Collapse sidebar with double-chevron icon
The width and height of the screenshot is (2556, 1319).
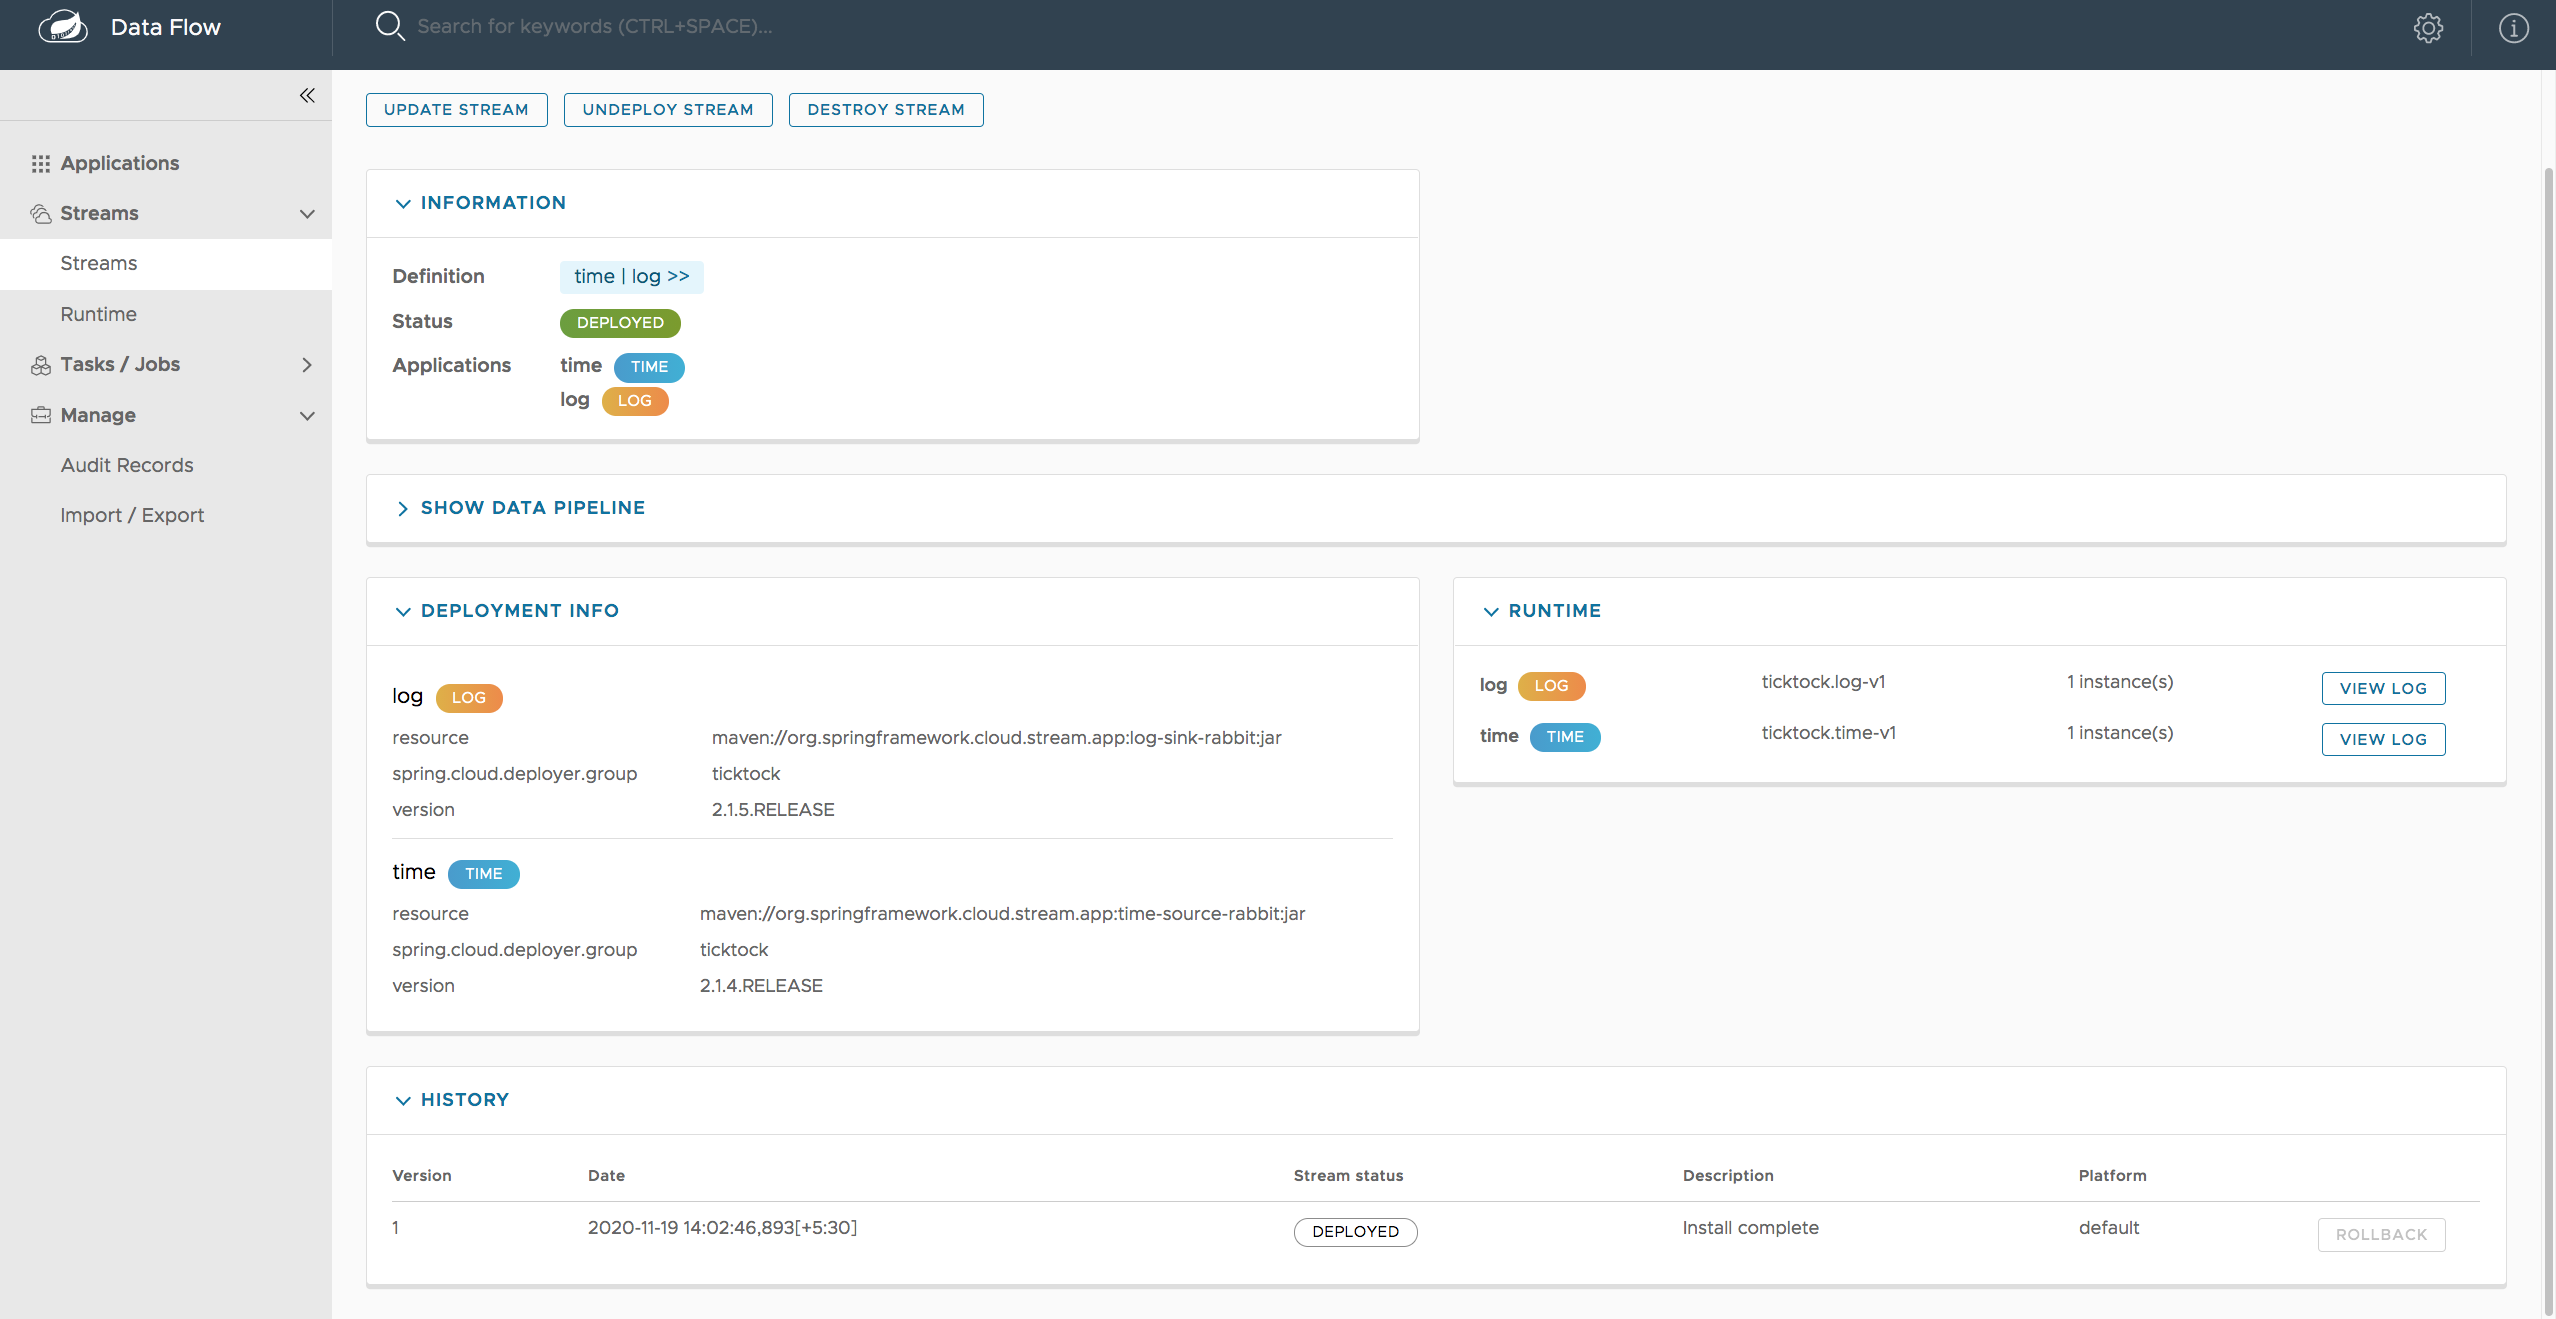307,95
